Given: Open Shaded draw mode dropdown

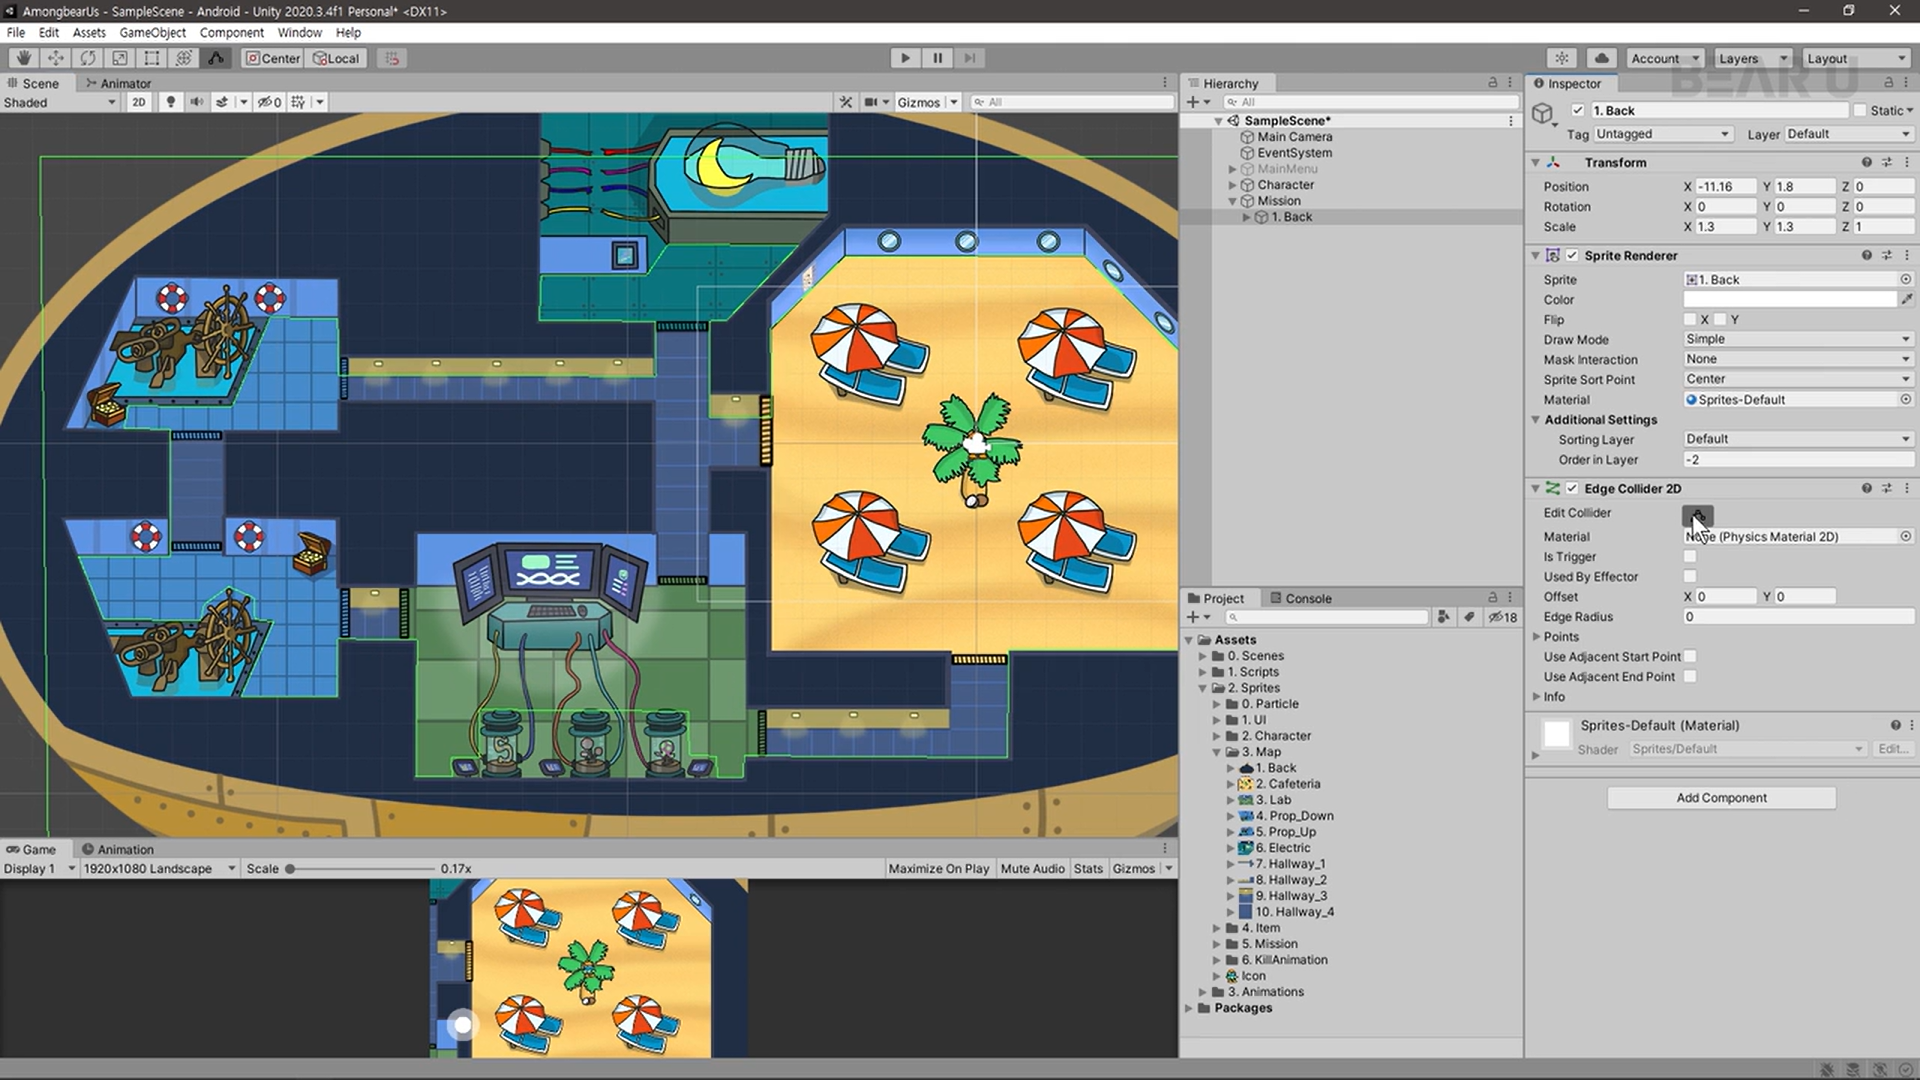Looking at the screenshot, I should pyautogui.click(x=60, y=102).
